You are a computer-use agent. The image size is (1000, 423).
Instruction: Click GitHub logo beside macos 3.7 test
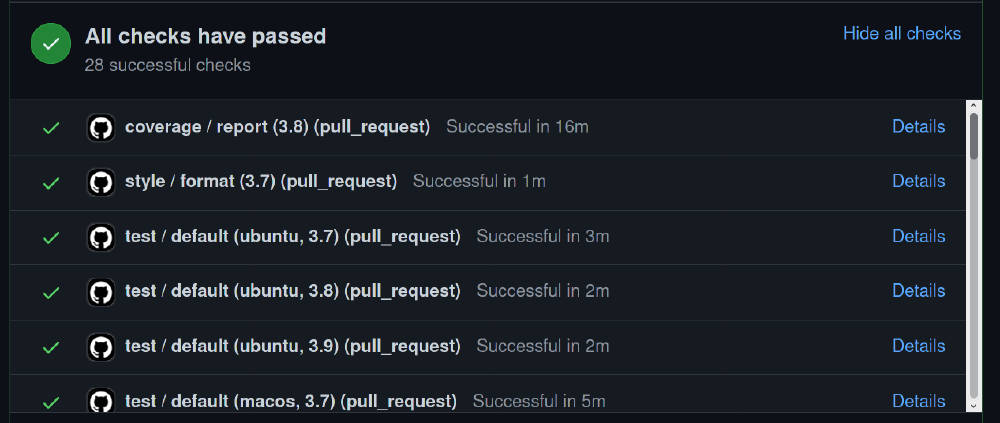coord(100,401)
